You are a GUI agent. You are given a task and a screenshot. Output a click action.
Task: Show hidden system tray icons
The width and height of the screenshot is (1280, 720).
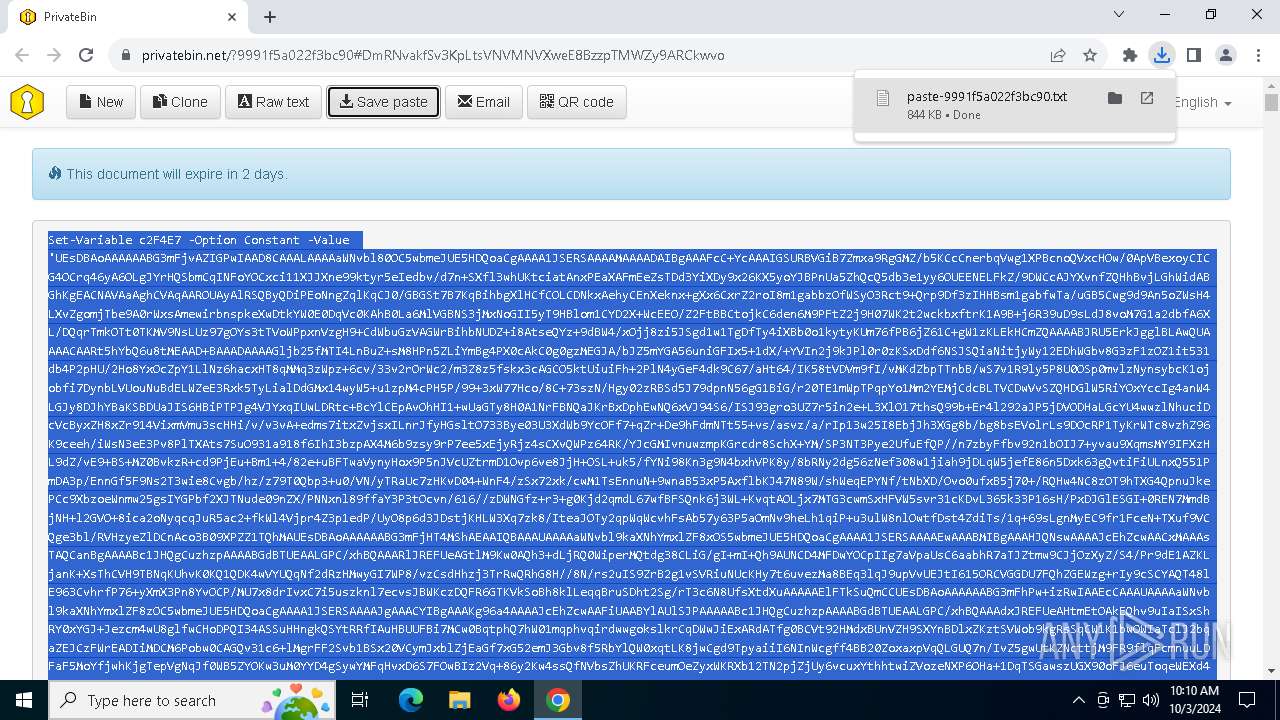pos(1078,700)
